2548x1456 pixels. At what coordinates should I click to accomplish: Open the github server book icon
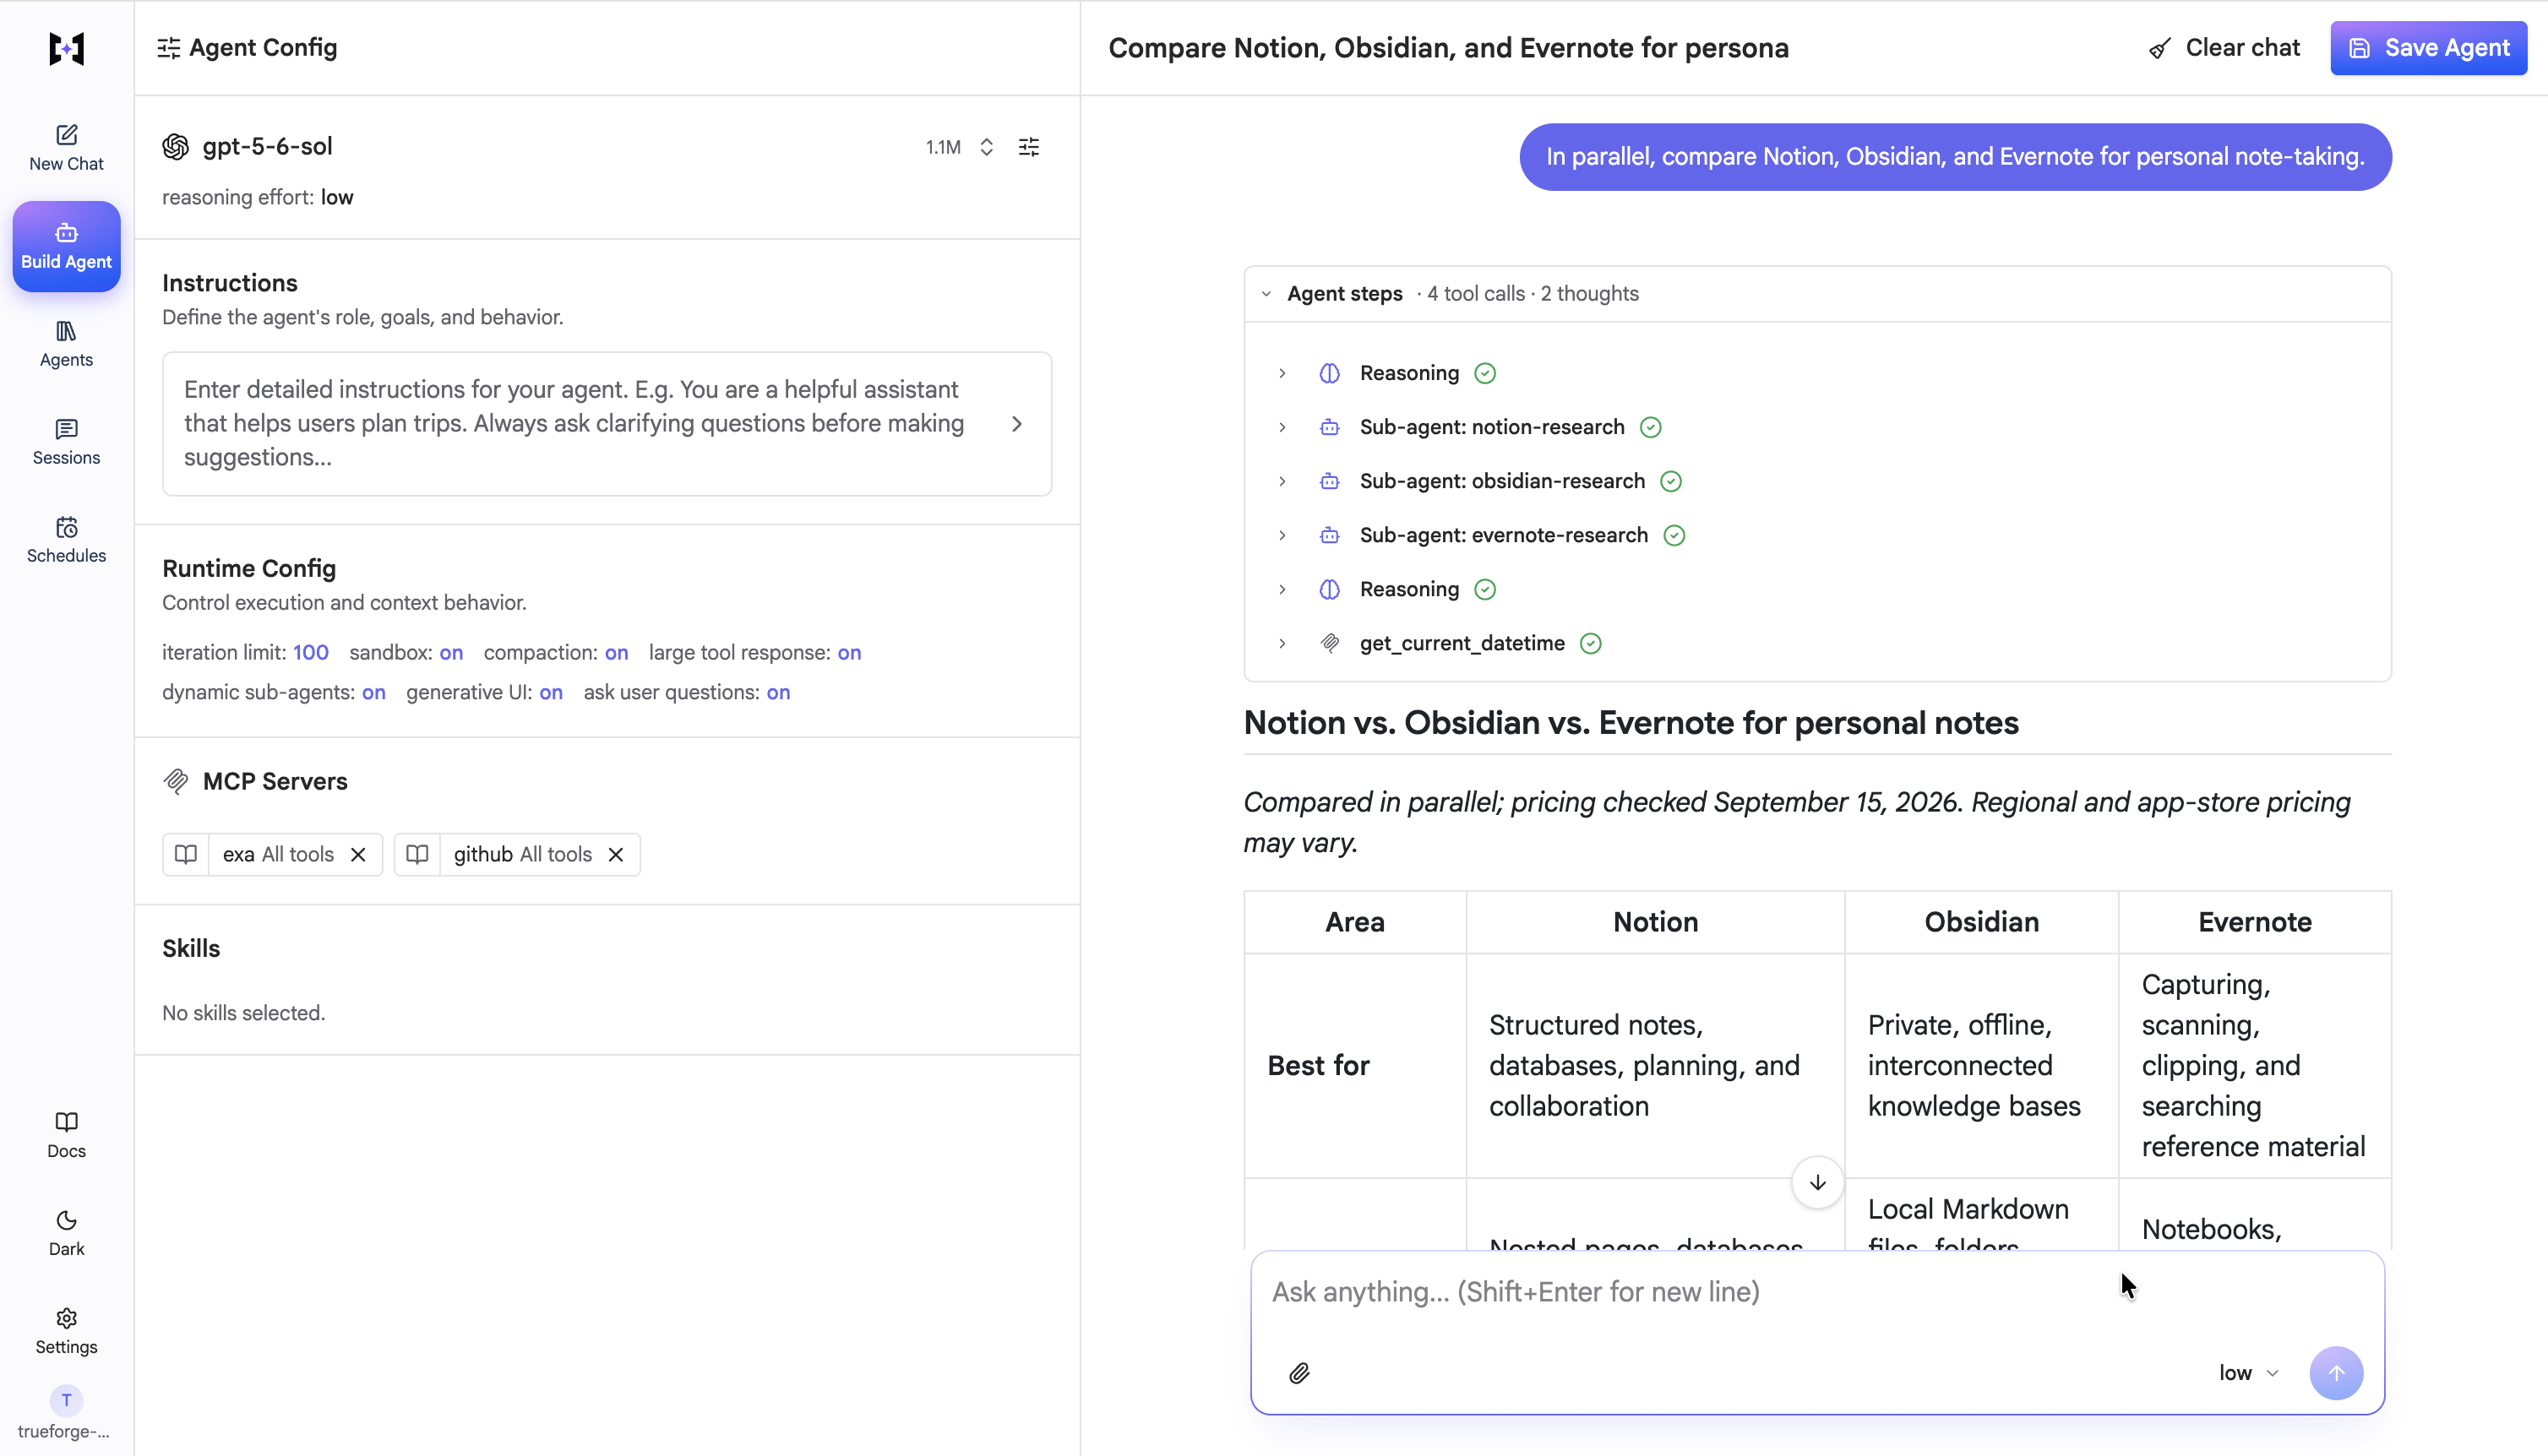[x=417, y=854]
